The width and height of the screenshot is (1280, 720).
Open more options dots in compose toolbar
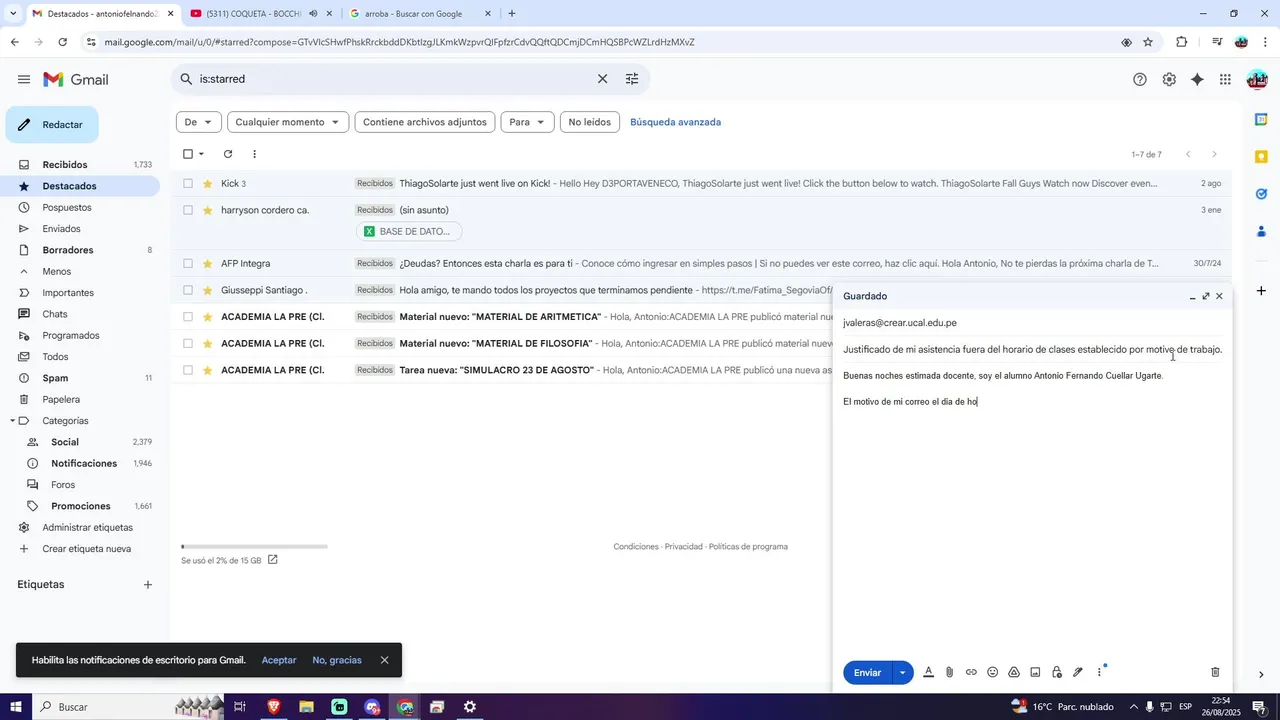1099,672
